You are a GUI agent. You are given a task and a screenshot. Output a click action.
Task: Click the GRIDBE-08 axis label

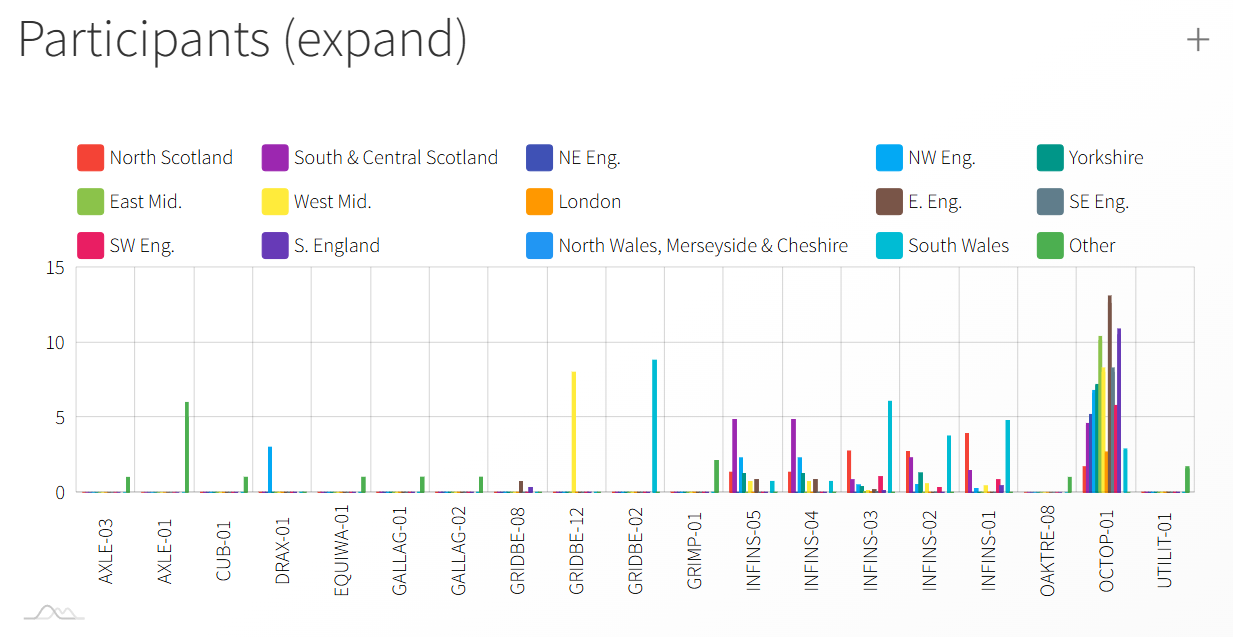point(518,552)
